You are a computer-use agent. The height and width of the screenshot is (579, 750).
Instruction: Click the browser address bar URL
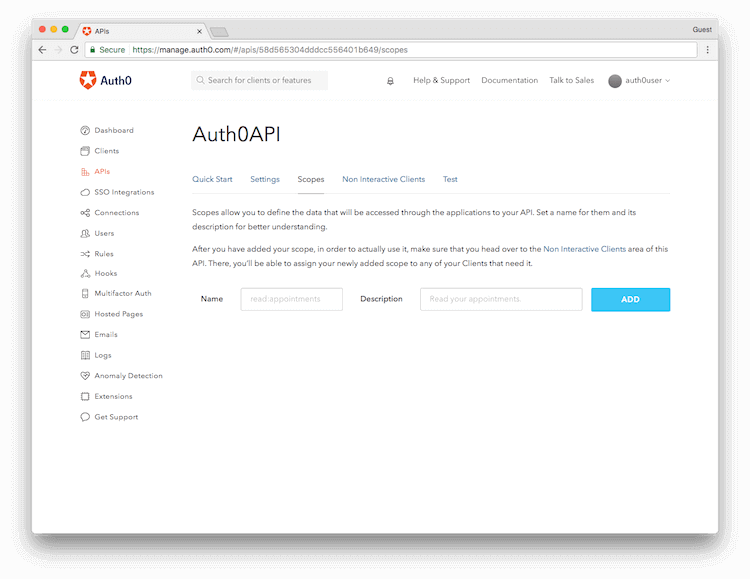click(270, 50)
